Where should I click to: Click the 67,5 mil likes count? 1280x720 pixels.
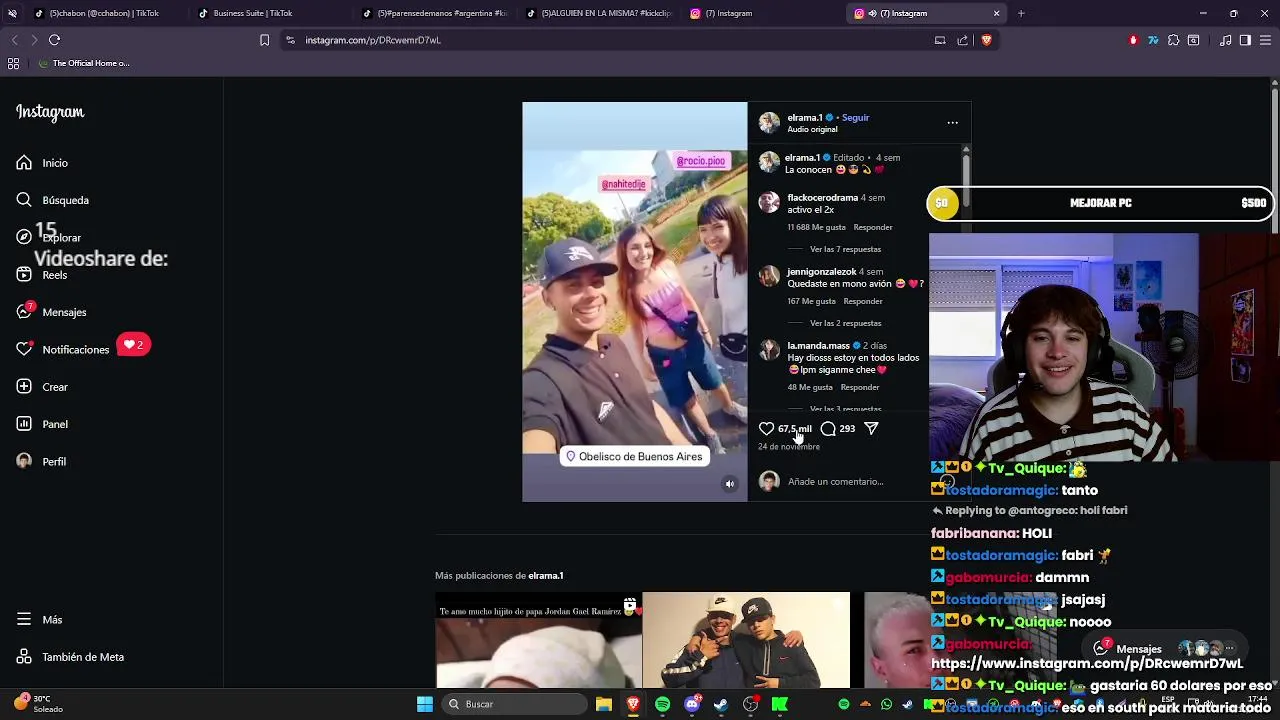(795, 429)
